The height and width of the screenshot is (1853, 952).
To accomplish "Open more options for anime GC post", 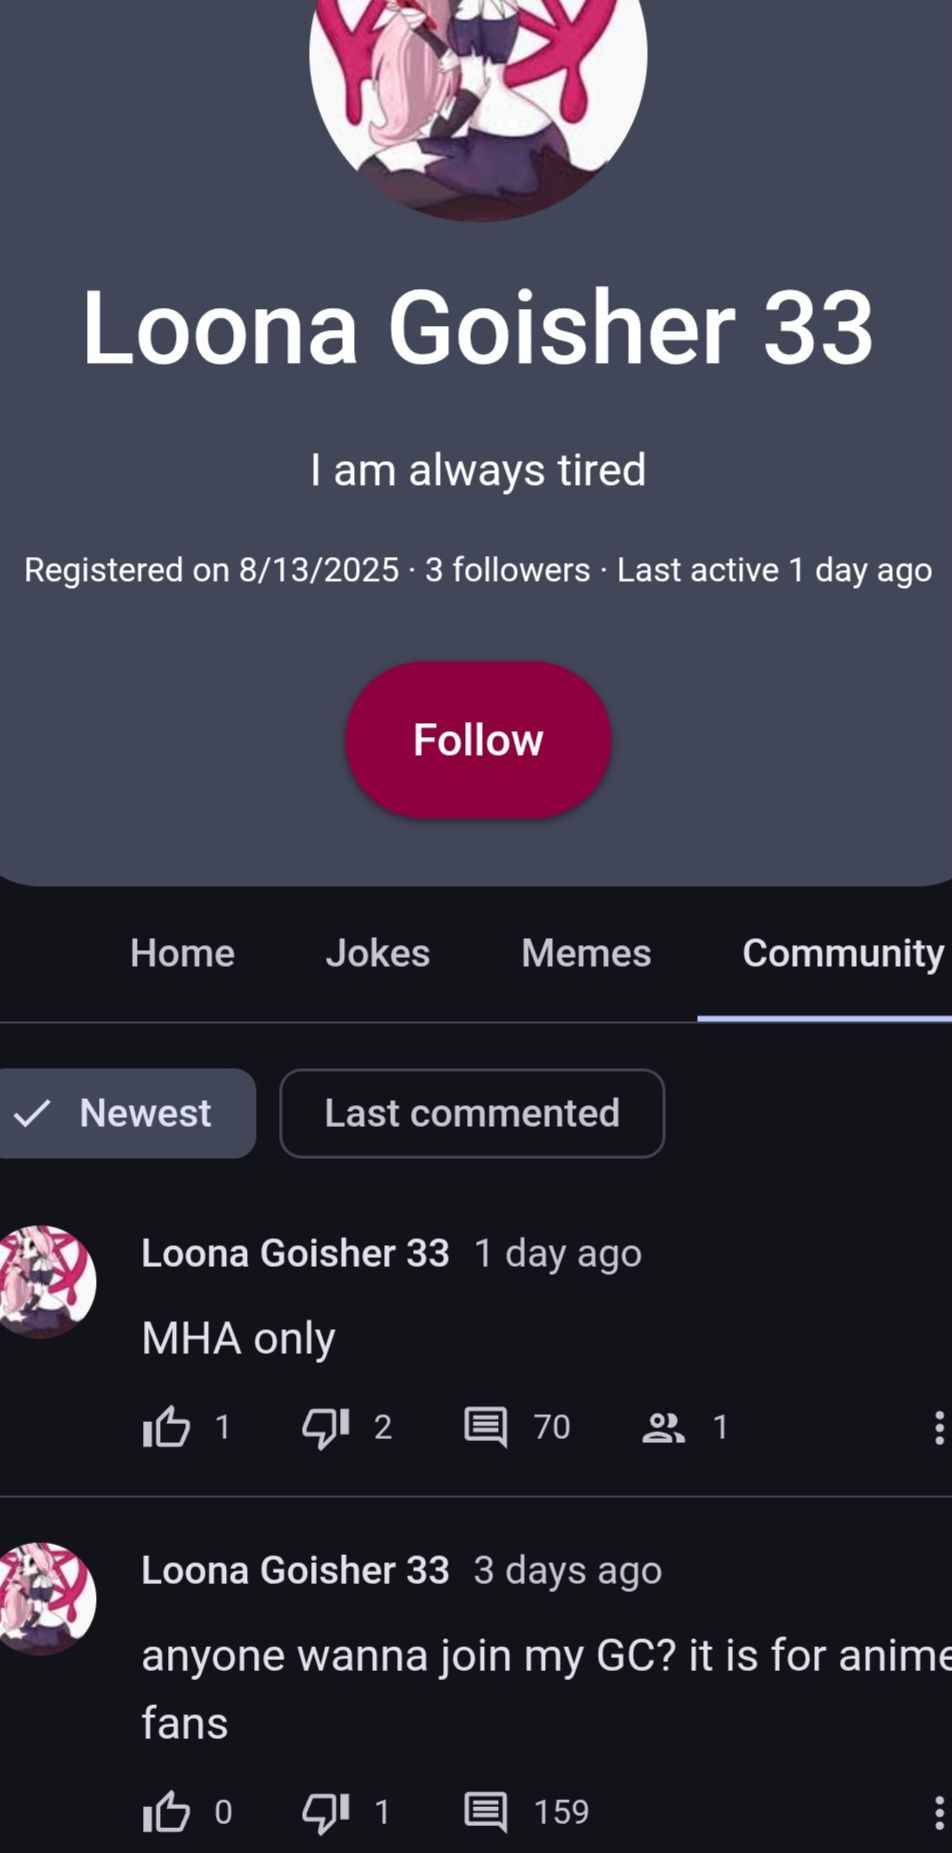I will (x=938, y=1812).
